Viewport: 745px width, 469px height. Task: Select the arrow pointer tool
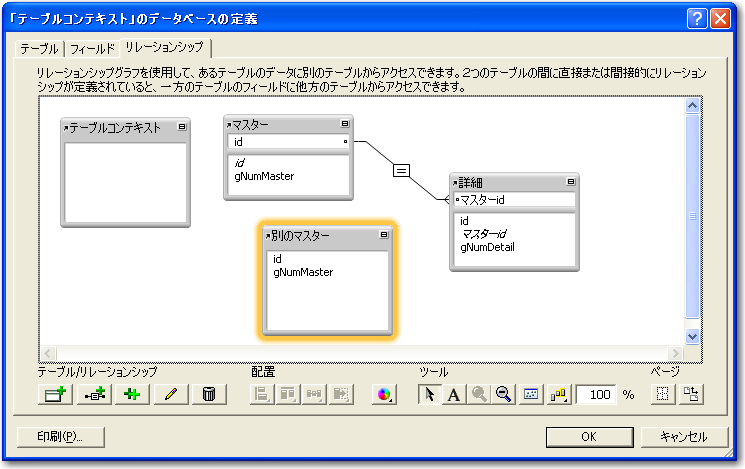(429, 395)
